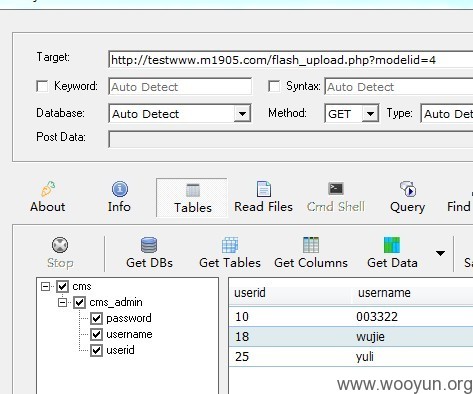This screenshot has height=394, width=473.
Task: Switch to the Query tab label
Action: (408, 207)
